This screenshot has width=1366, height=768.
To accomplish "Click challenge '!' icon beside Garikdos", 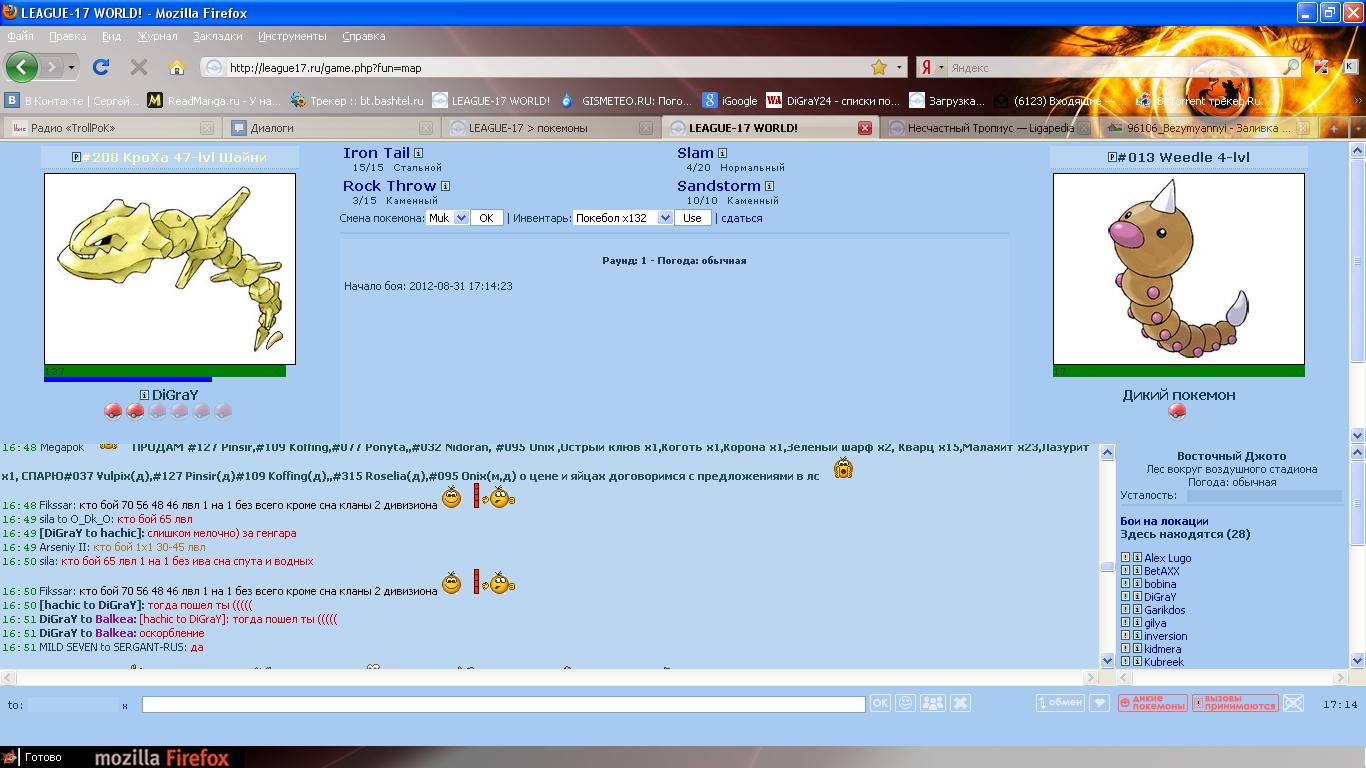I will pyautogui.click(x=1125, y=610).
